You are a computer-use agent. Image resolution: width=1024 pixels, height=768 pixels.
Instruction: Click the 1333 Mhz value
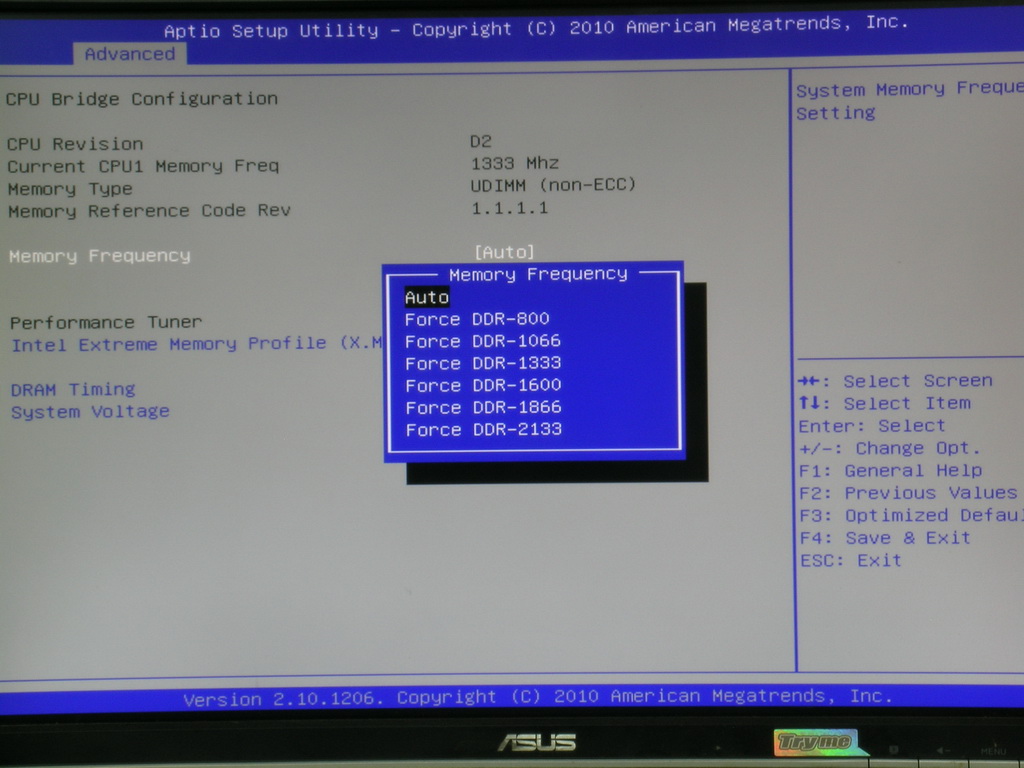click(515, 163)
